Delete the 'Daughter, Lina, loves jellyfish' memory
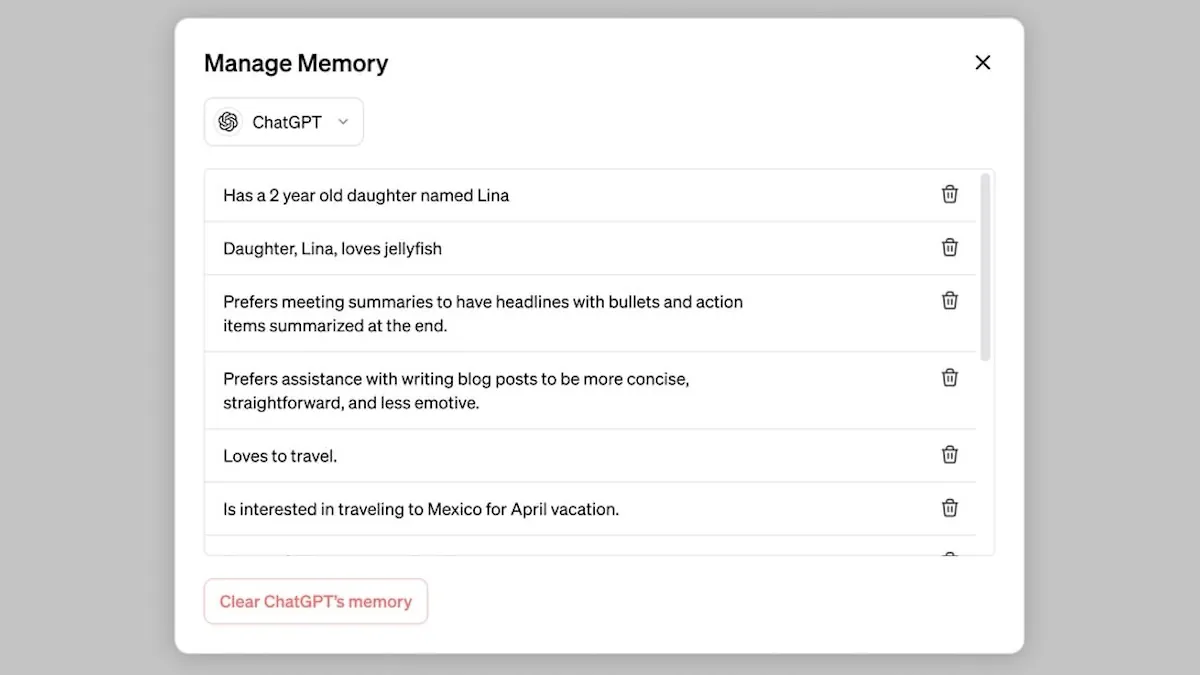This screenshot has height=675, width=1200. click(949, 247)
